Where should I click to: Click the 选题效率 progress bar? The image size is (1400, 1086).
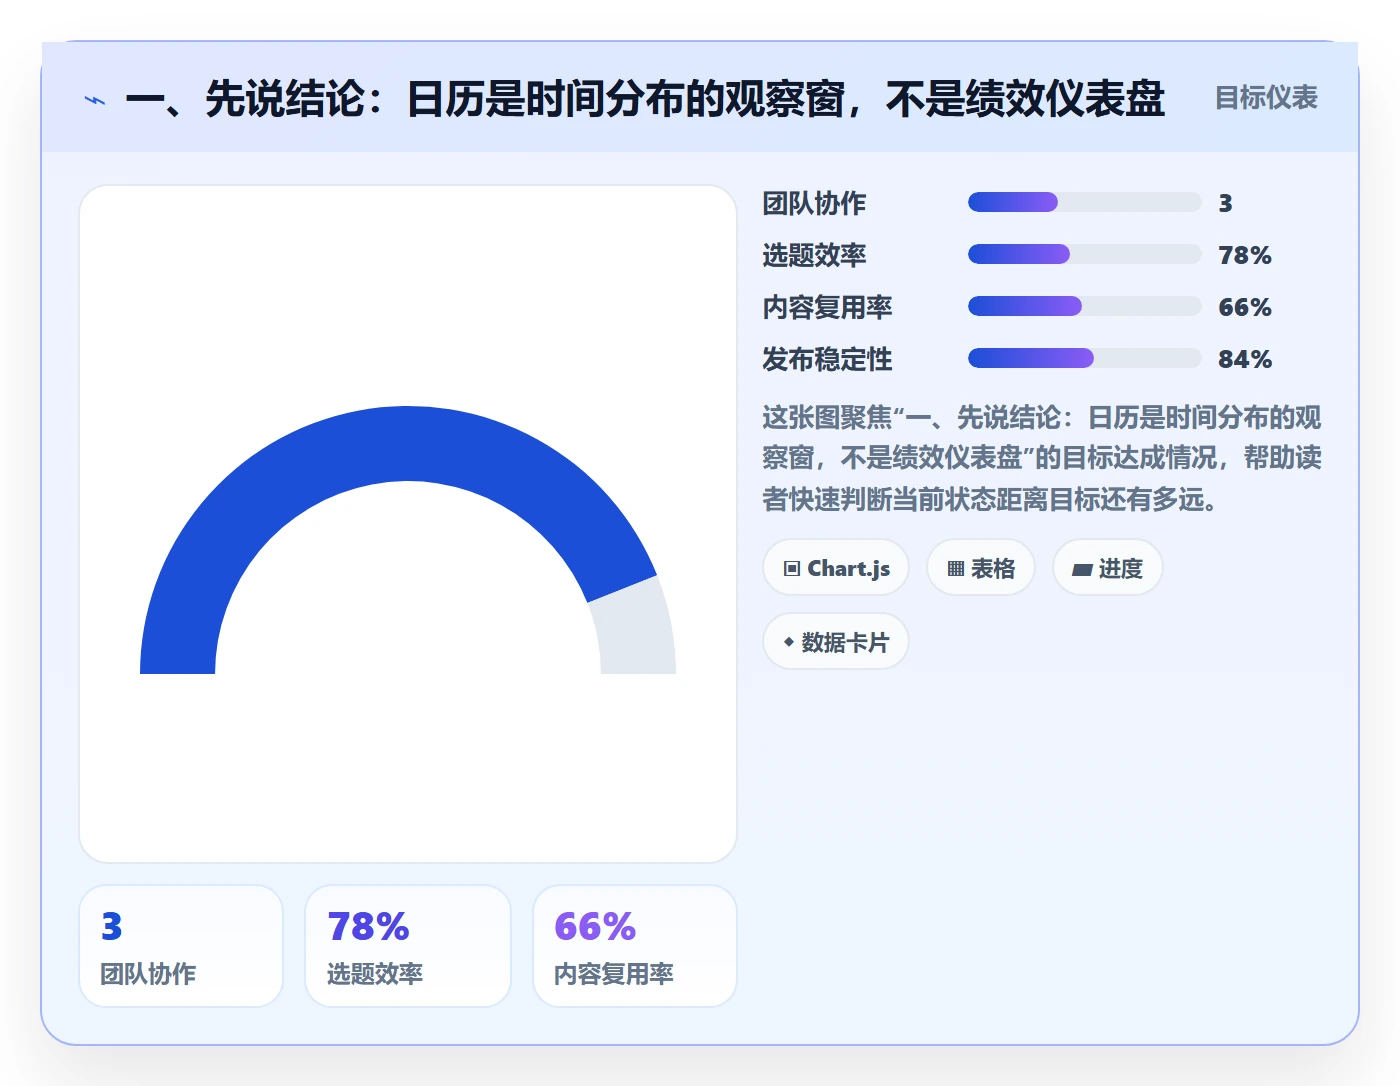(1084, 254)
